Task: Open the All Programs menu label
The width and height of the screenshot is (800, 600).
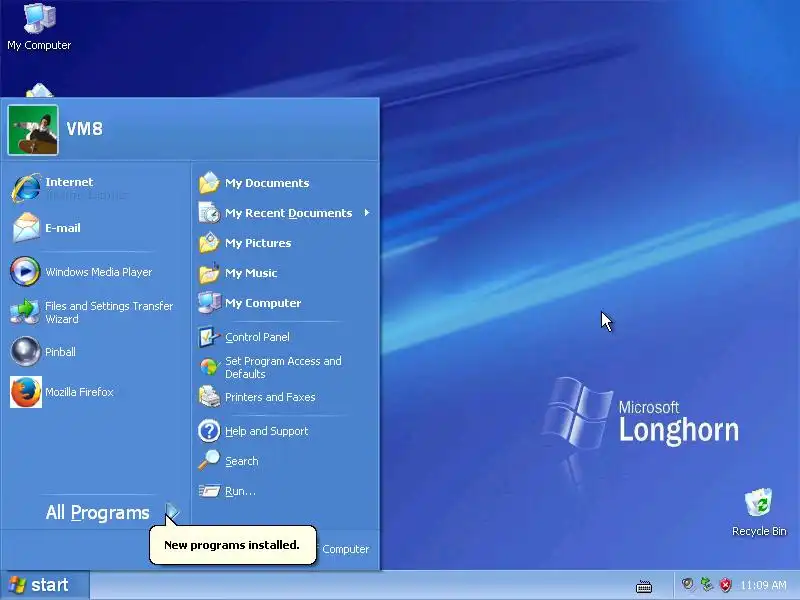Action: coord(97,512)
